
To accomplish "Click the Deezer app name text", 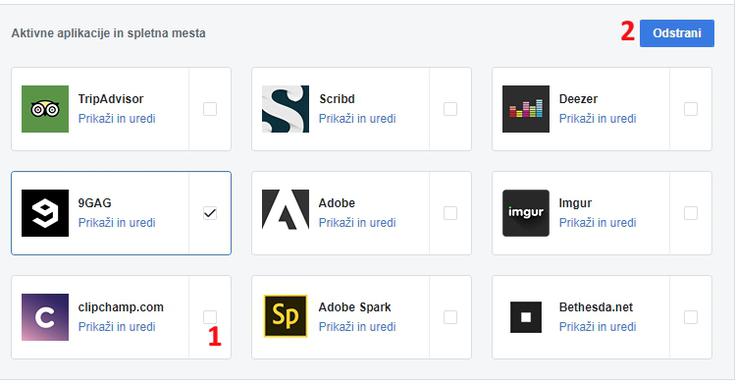I will tap(578, 99).
